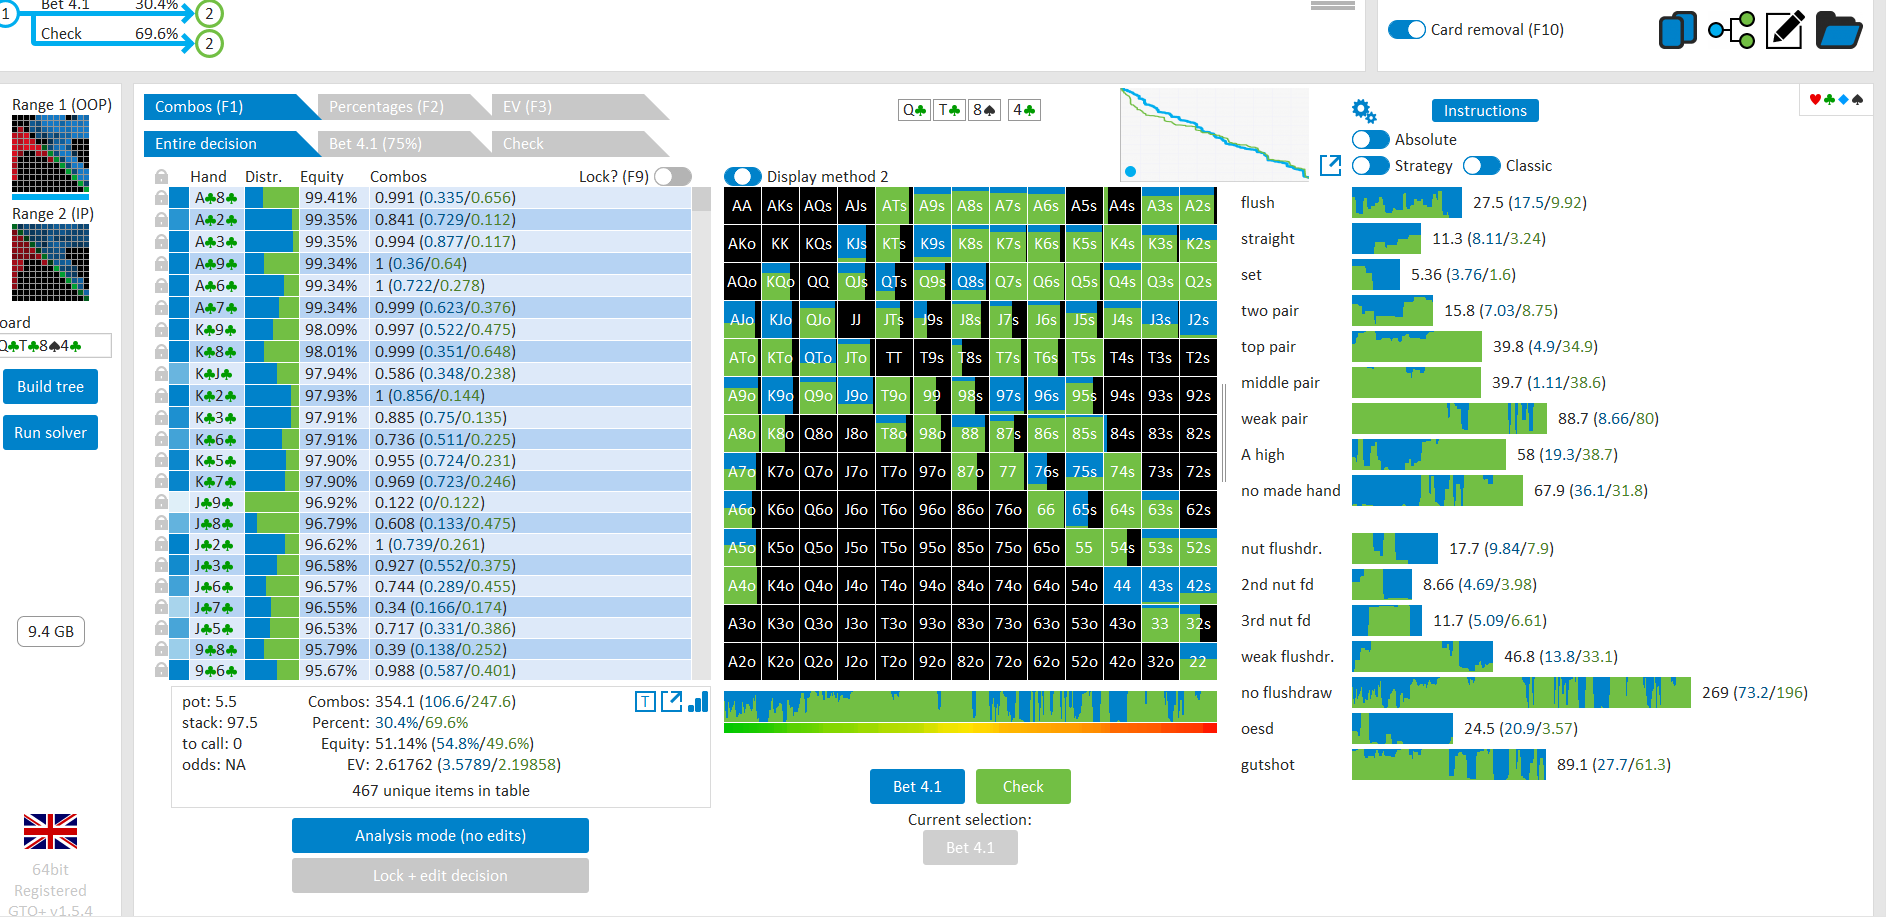Select the QQ cell in the hand matrix
This screenshot has width=1887, height=917.
pyautogui.click(x=818, y=282)
